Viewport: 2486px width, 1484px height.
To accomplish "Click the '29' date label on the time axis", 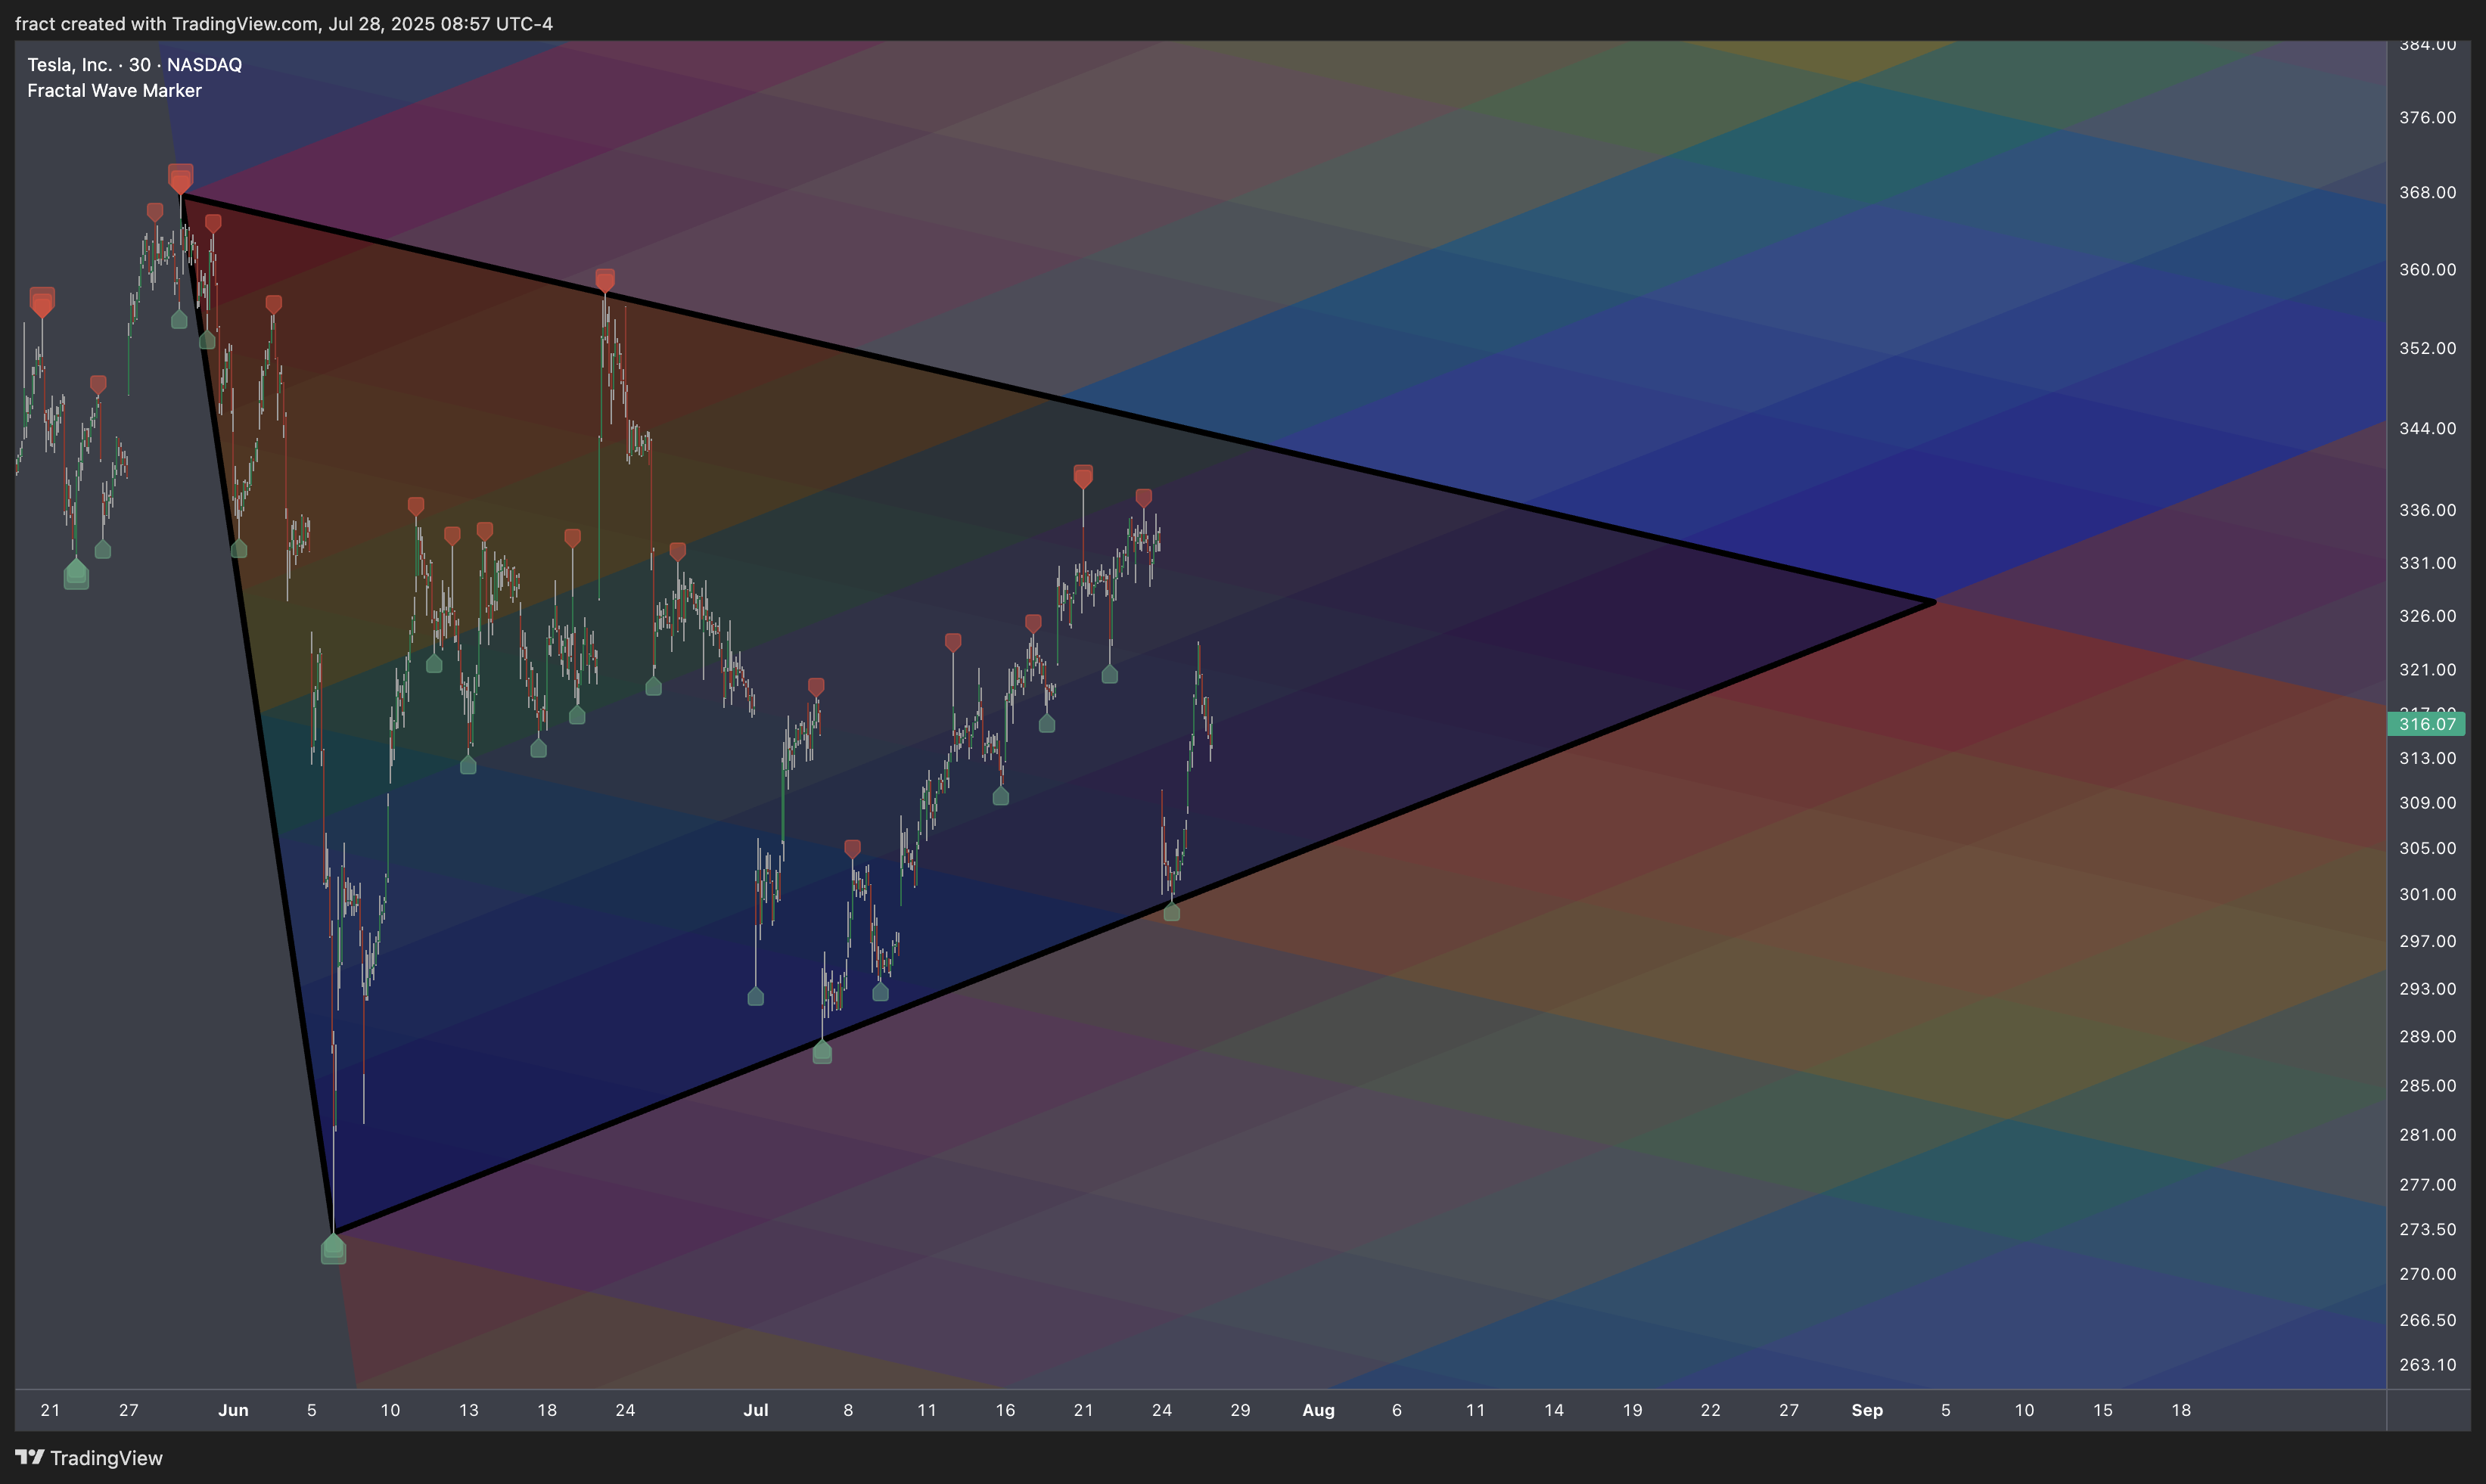I will pyautogui.click(x=1240, y=1410).
